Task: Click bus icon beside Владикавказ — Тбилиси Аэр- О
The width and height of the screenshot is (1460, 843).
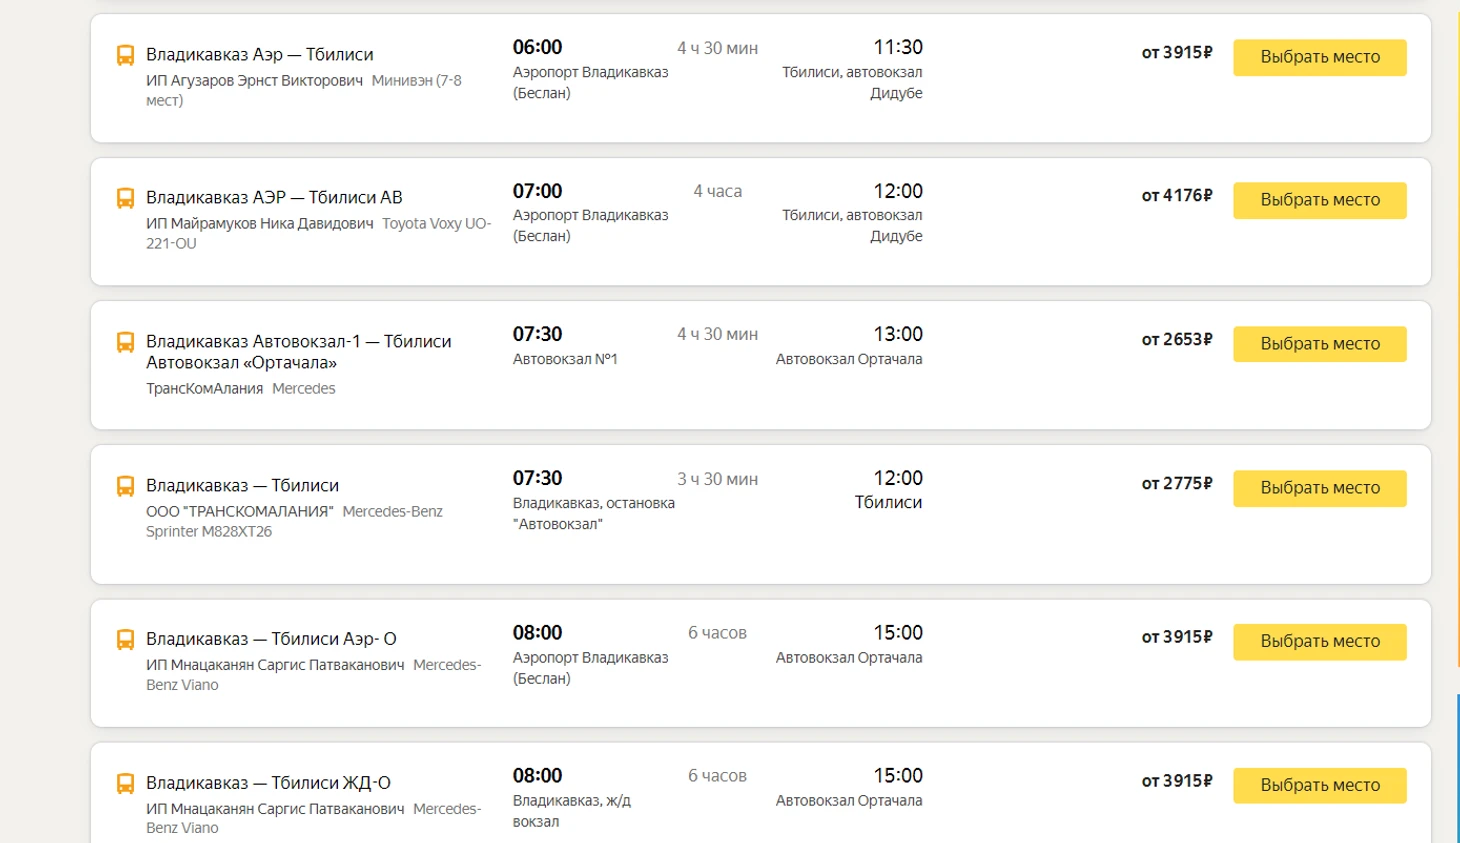Action: (125, 639)
